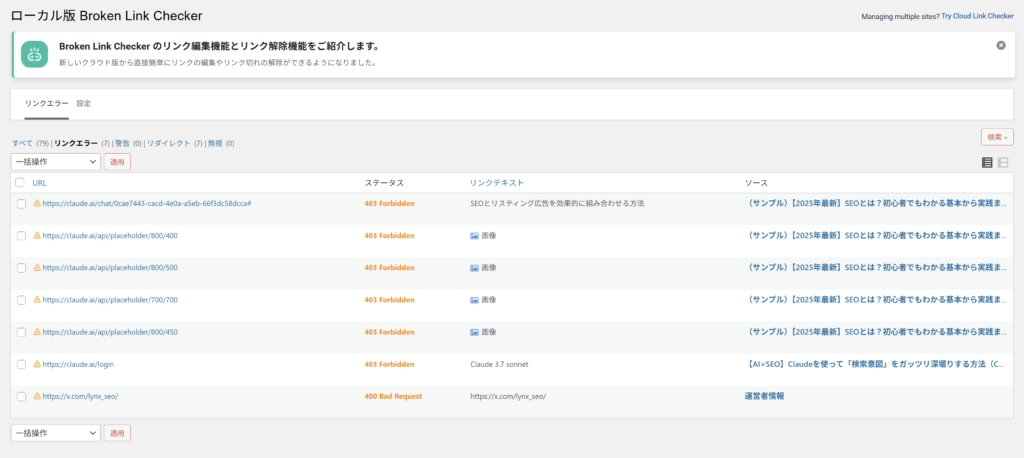Click warning icon beside claude.ai/login URL
This screenshot has height=458, width=1024.
(37, 364)
